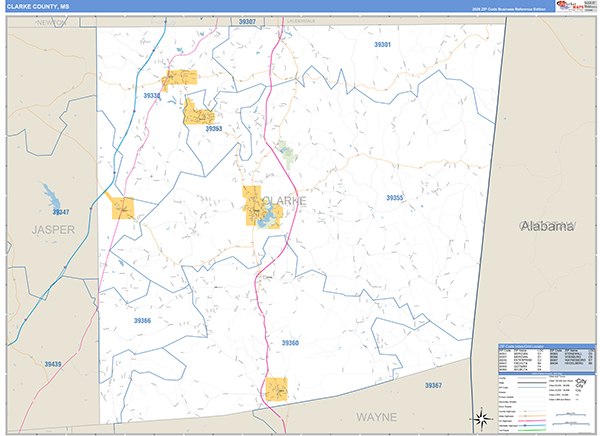Click ZIP code label 39330

152,95
